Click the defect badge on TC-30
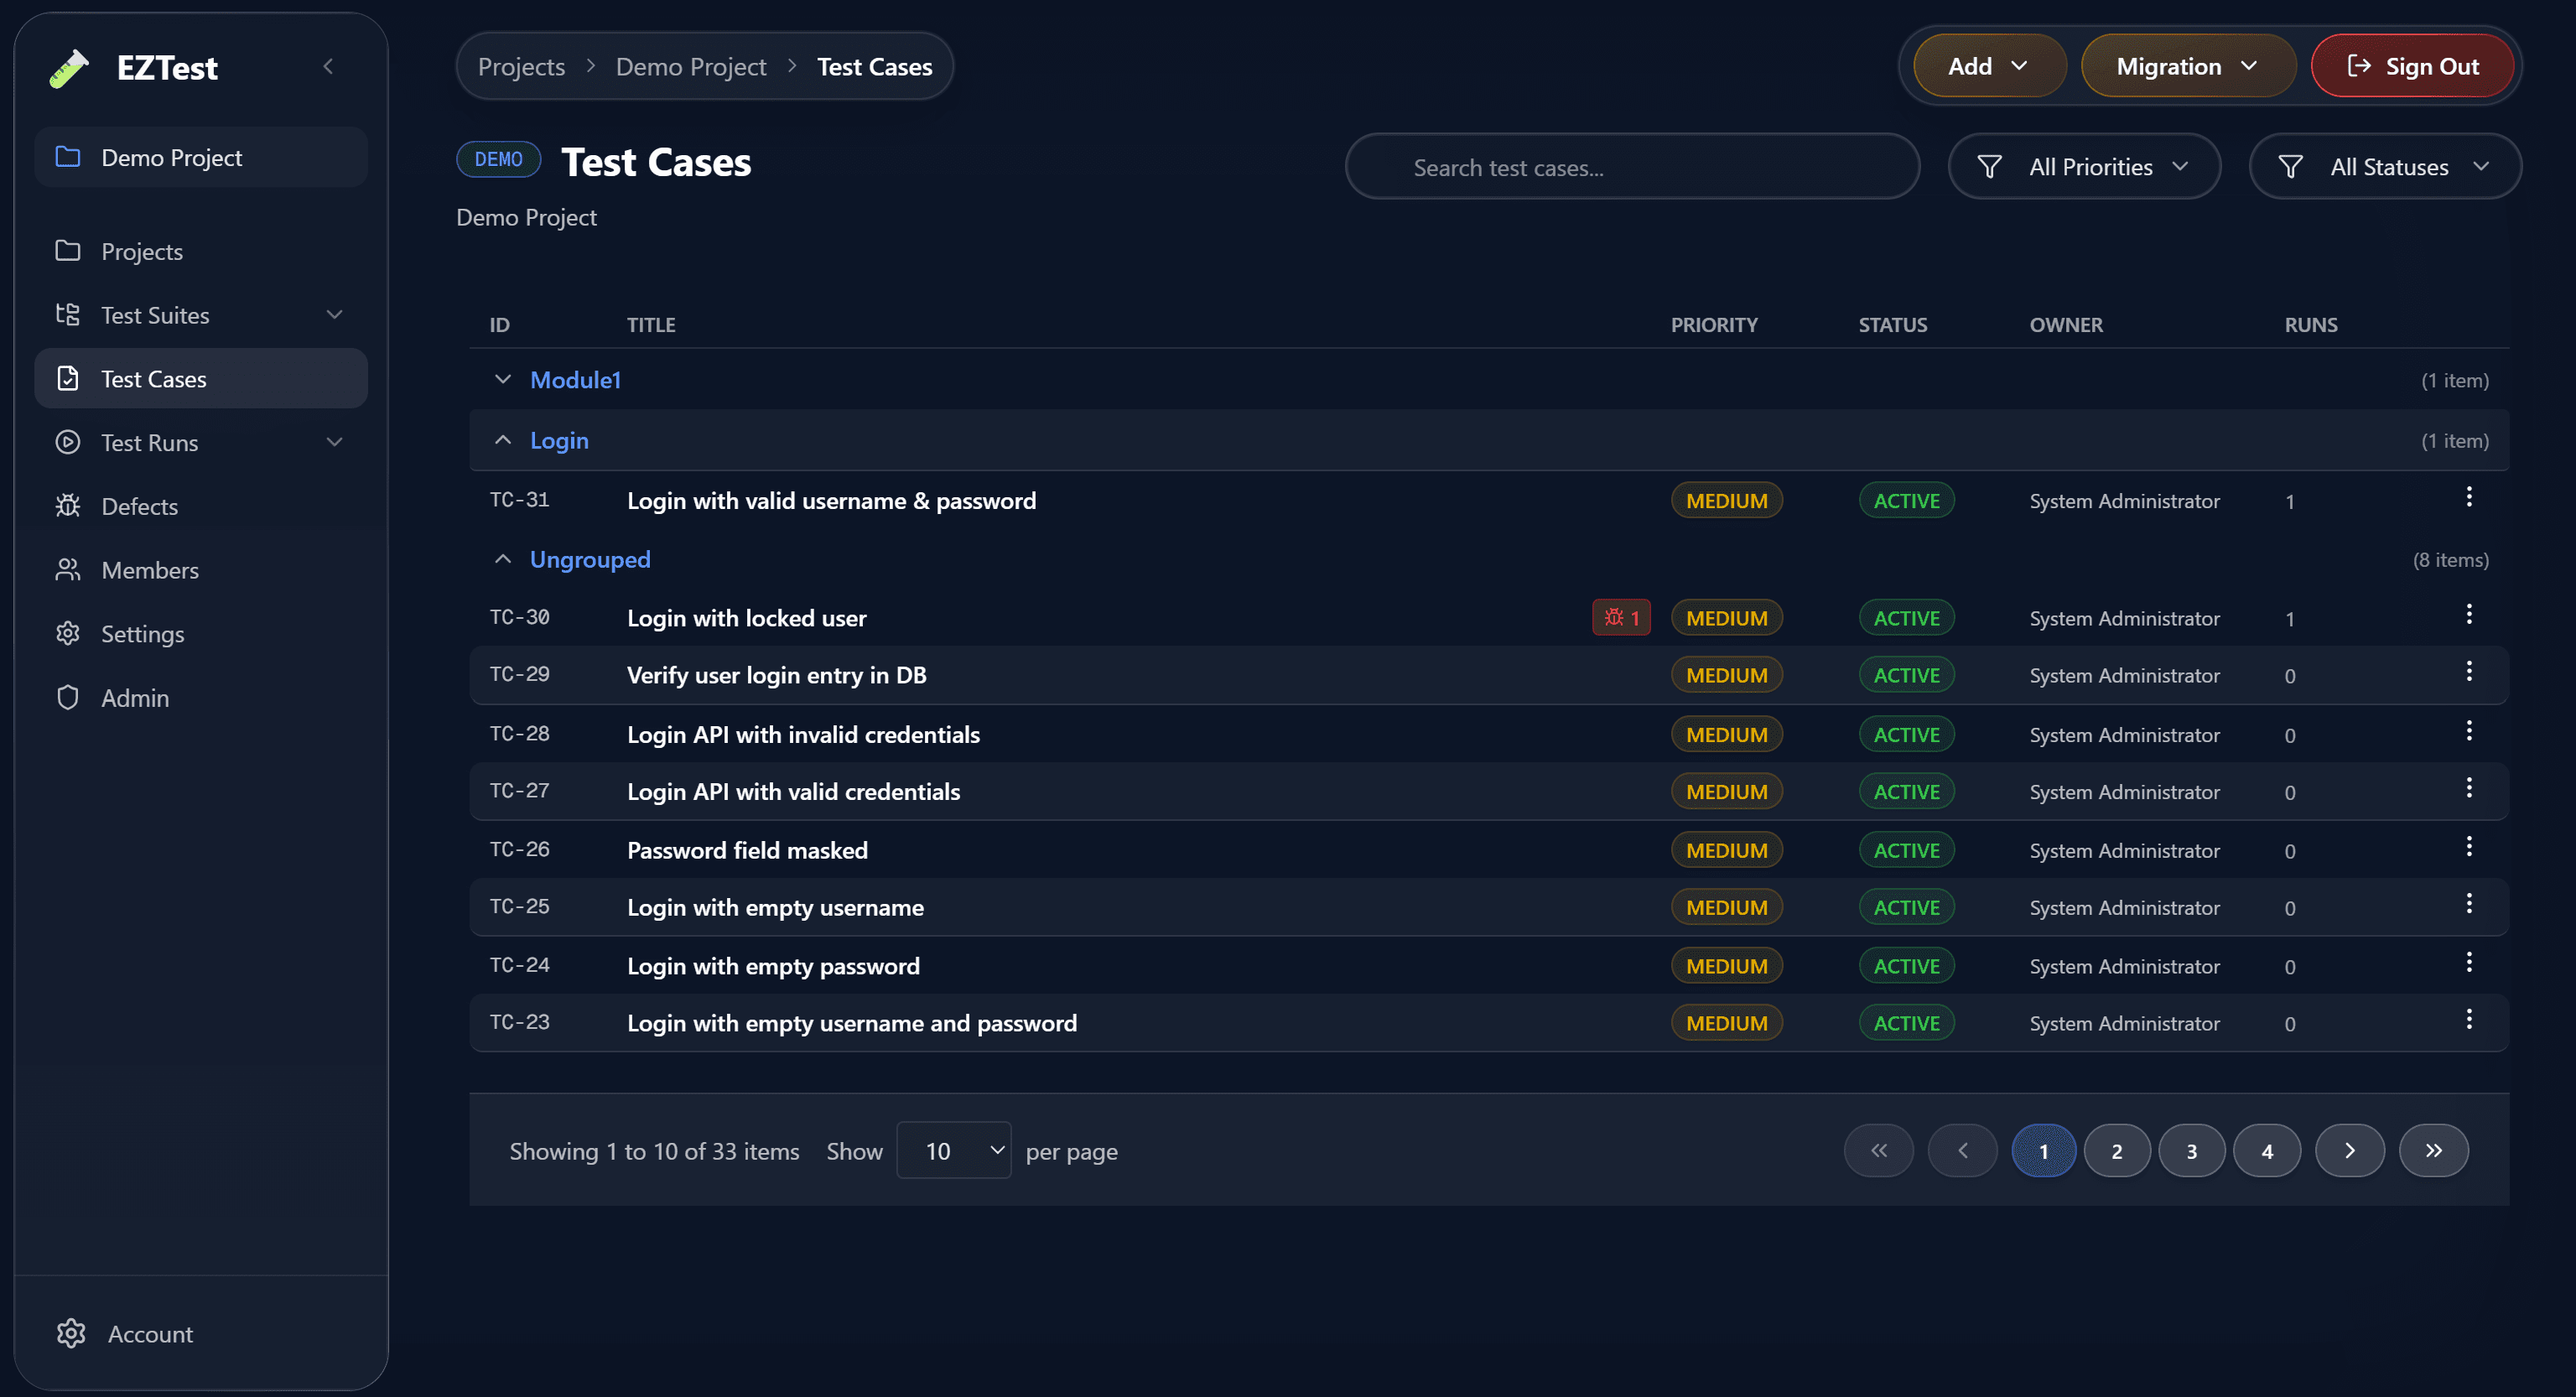This screenshot has width=2576, height=1397. coord(1620,617)
